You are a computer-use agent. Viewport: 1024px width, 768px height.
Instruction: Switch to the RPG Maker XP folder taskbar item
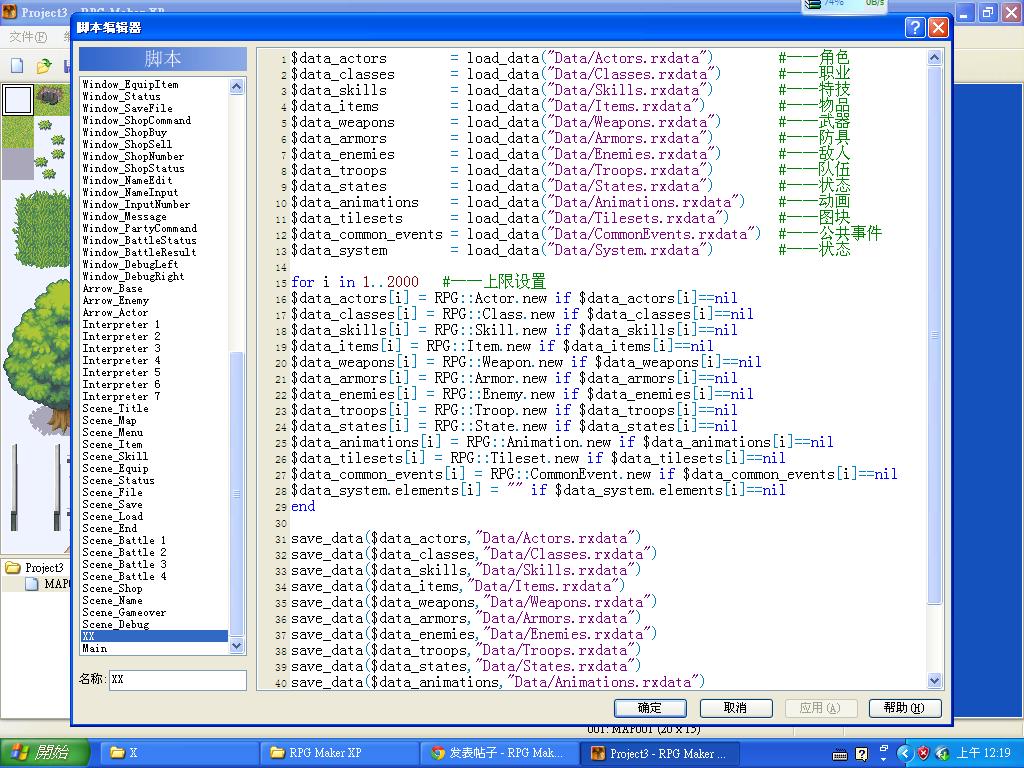point(339,753)
